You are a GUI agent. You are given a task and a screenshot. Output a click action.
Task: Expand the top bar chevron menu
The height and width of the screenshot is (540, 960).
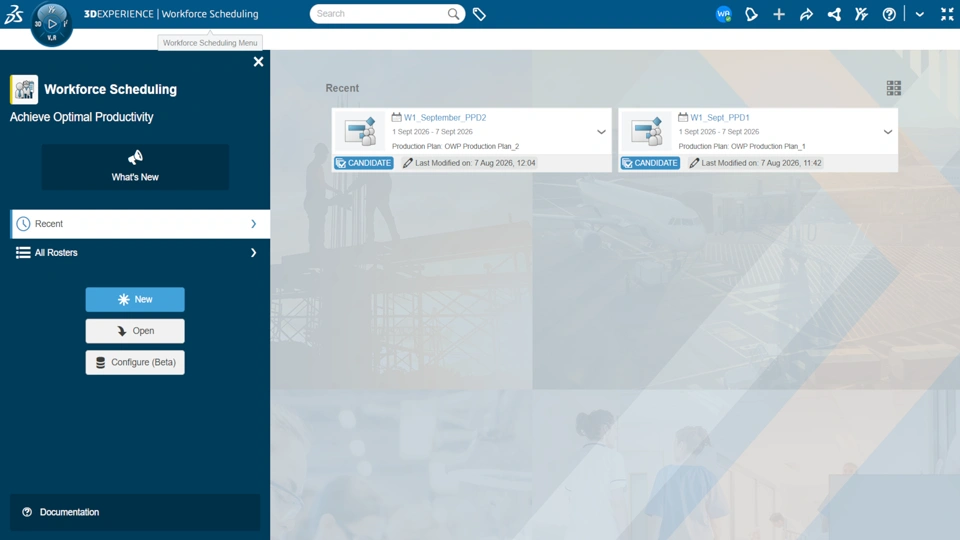pos(920,14)
